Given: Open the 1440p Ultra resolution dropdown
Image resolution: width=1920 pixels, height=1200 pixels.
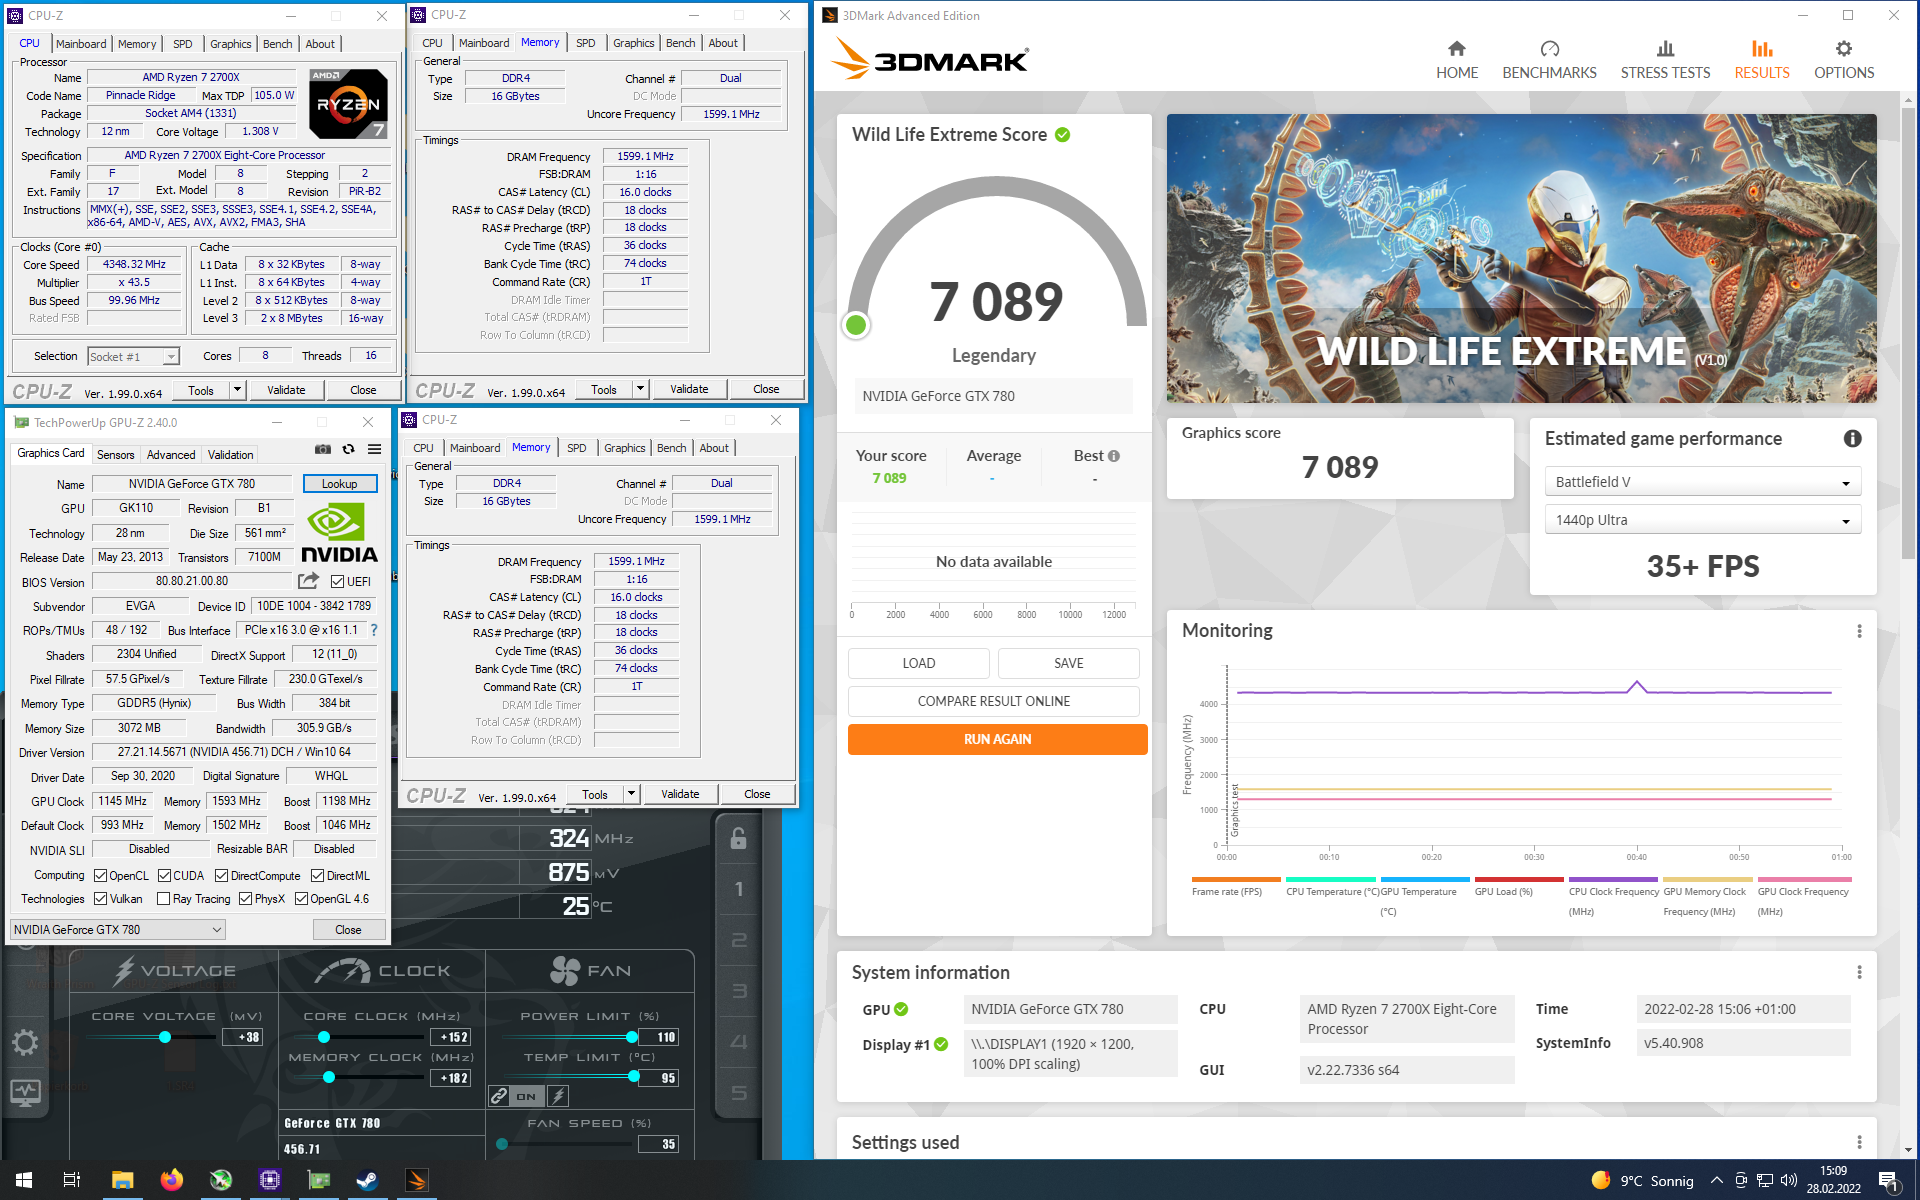Looking at the screenshot, I should (1702, 520).
